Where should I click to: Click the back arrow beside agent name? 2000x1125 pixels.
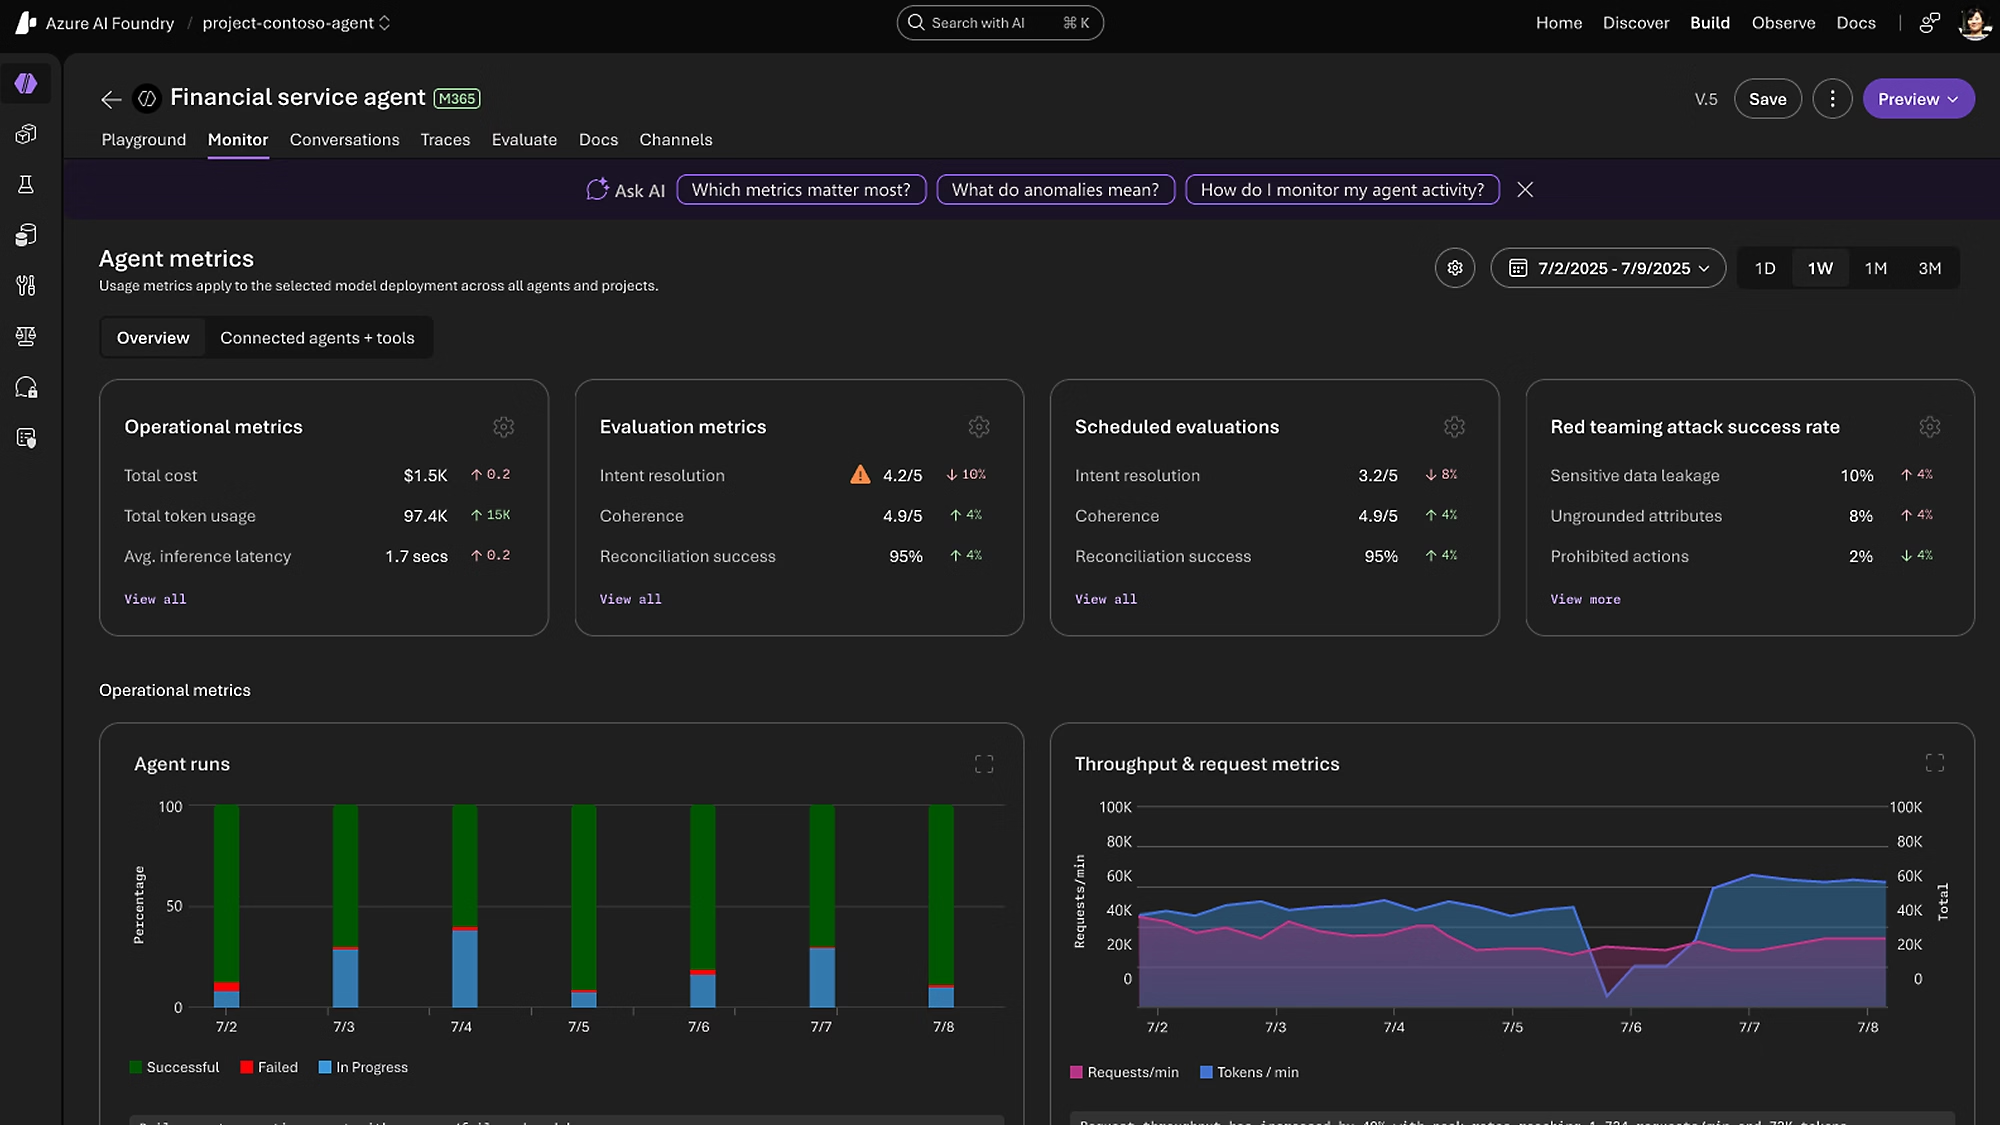[x=111, y=99]
